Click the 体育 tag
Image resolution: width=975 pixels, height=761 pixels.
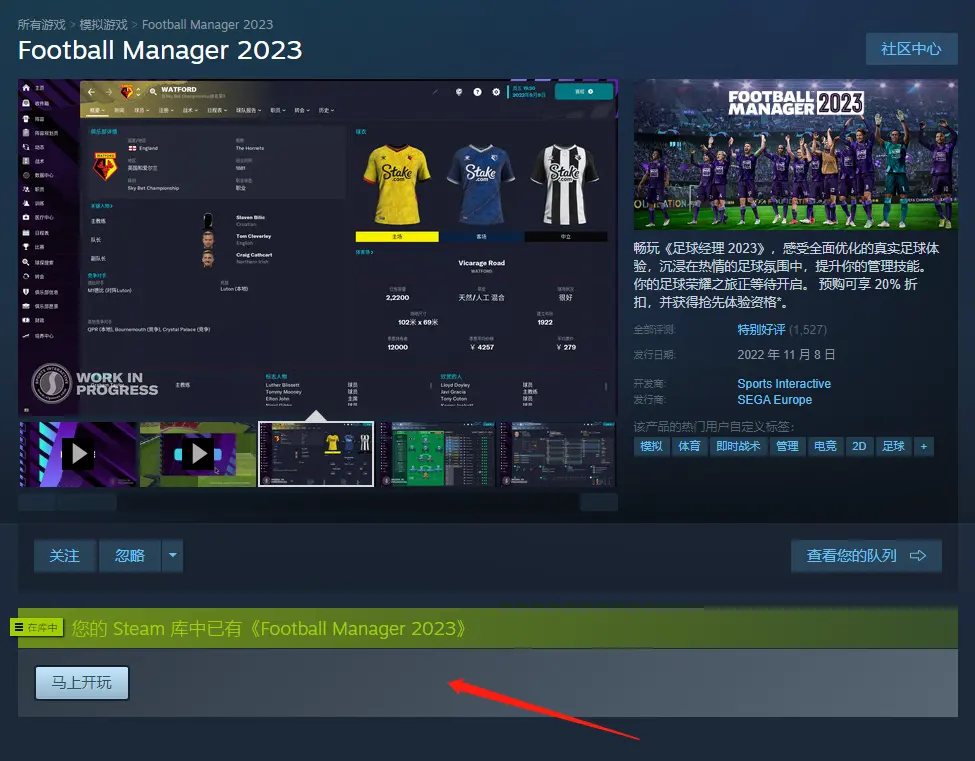pyautogui.click(x=689, y=446)
